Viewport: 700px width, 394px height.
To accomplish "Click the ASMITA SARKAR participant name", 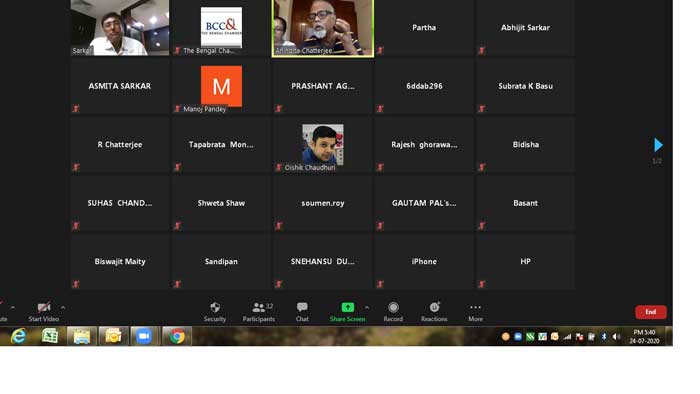I will point(120,86).
